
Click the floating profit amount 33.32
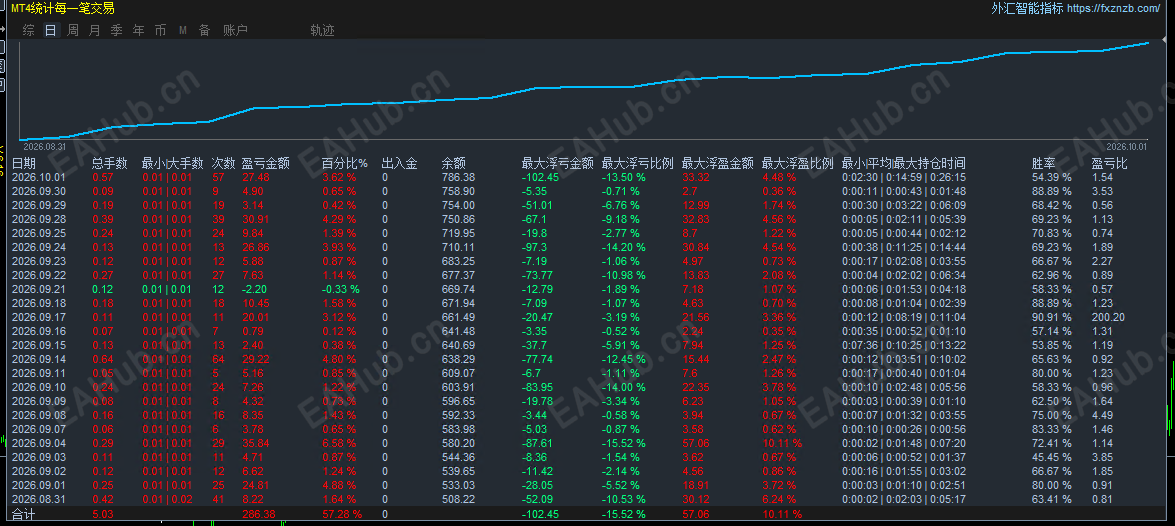coord(696,178)
